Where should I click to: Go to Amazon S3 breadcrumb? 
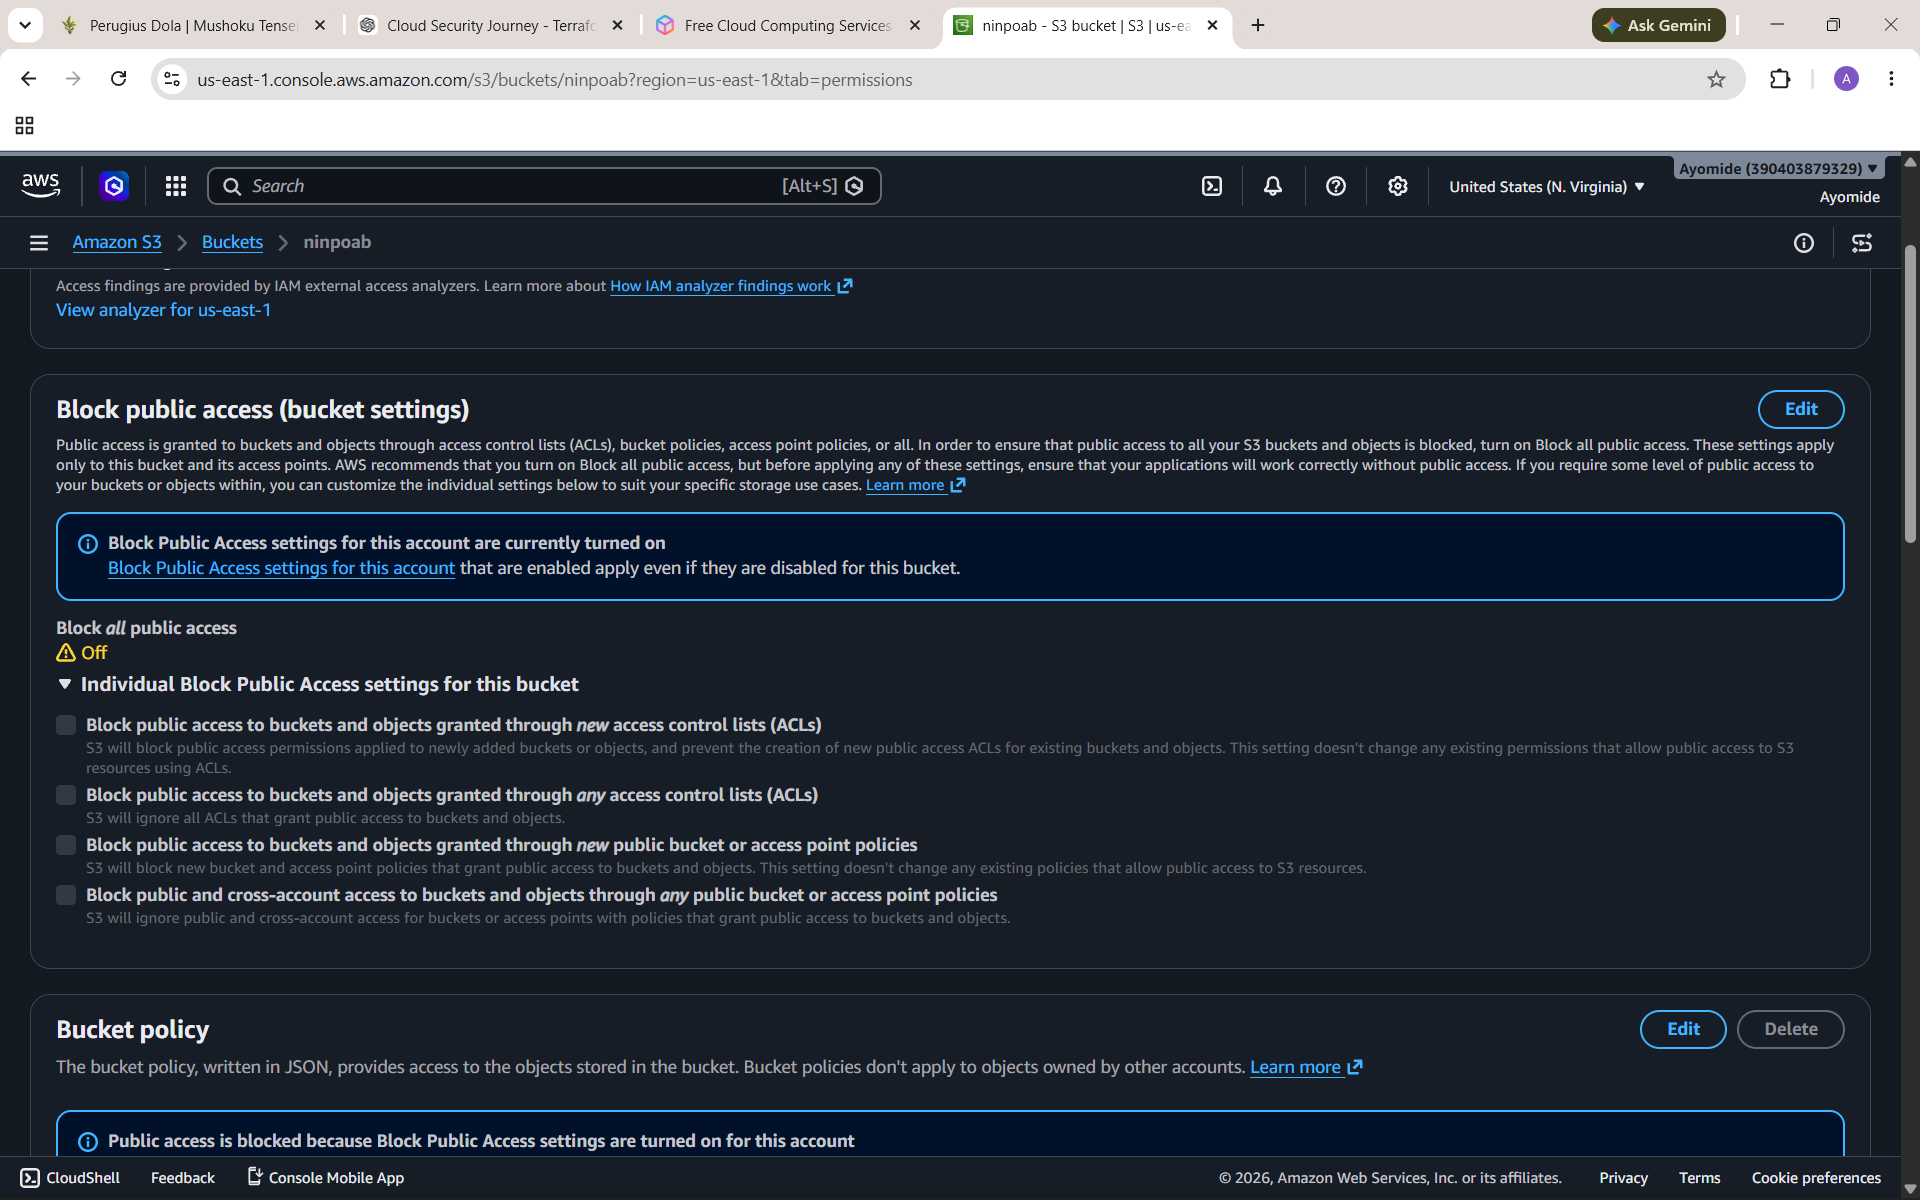point(117,242)
